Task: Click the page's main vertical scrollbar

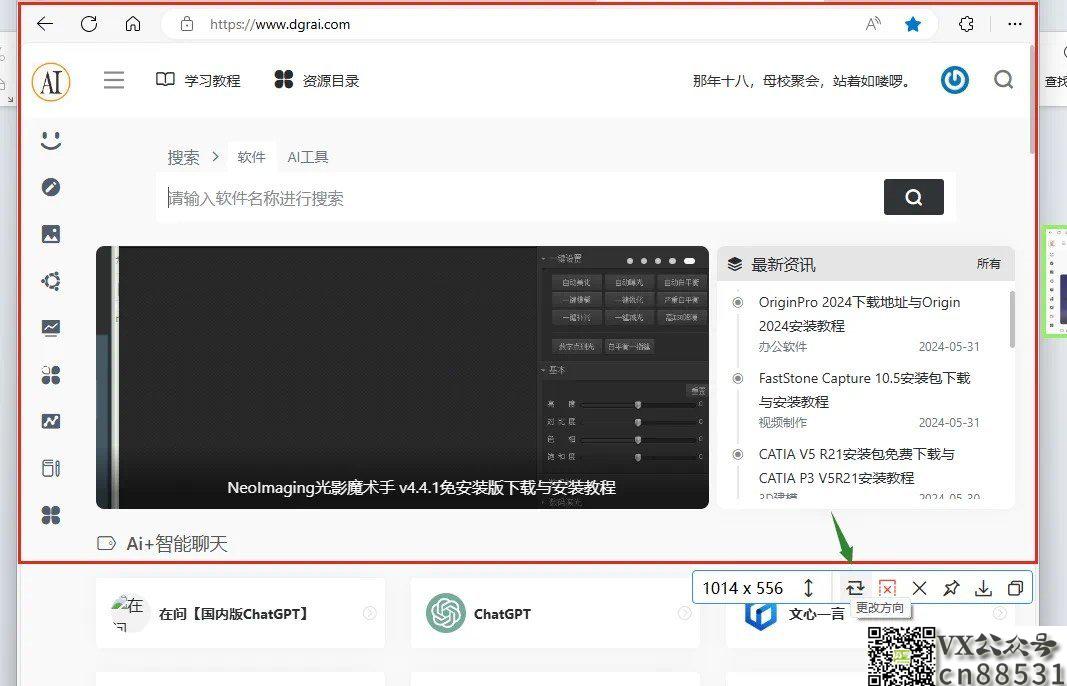Action: tap(1032, 101)
